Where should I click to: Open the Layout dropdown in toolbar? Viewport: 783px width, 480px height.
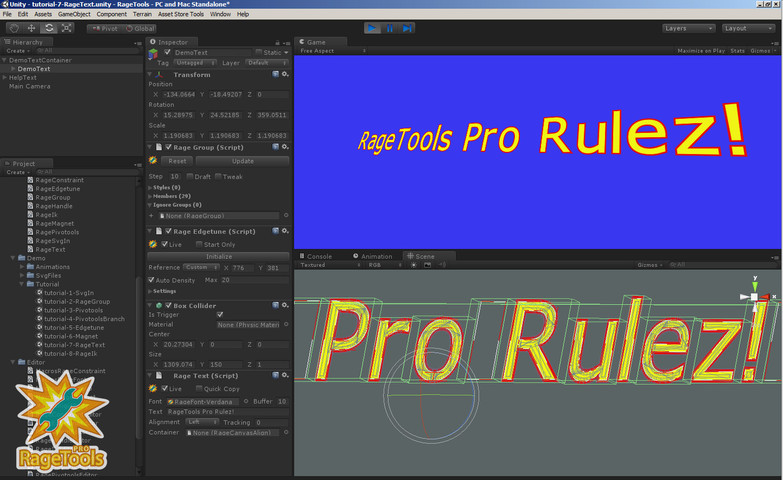pyautogui.click(x=748, y=28)
